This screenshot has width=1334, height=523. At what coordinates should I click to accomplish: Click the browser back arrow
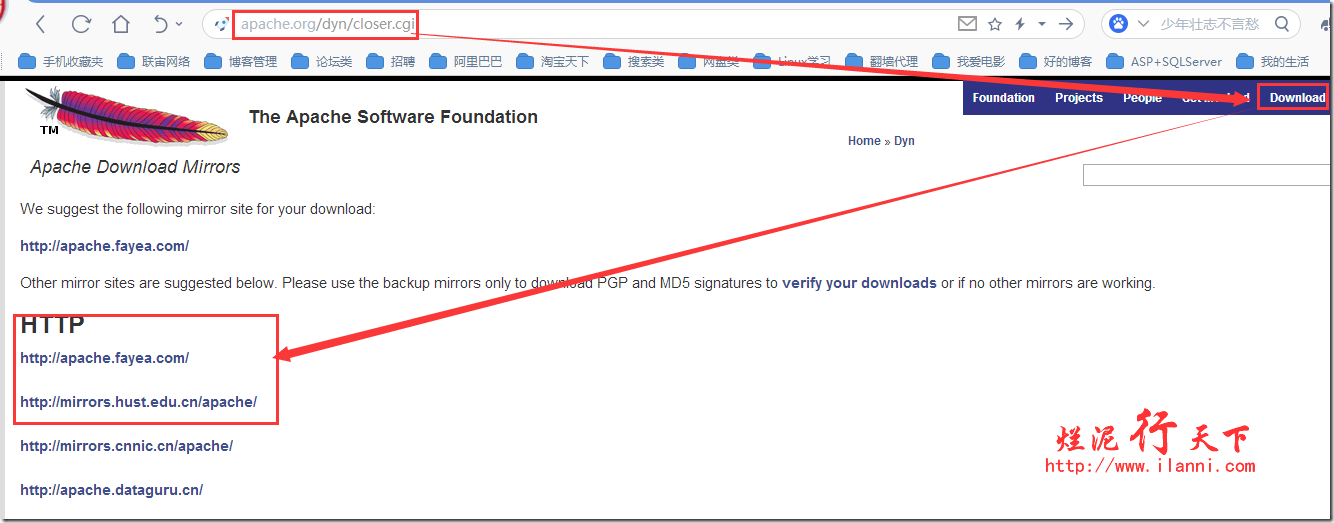click(x=40, y=24)
